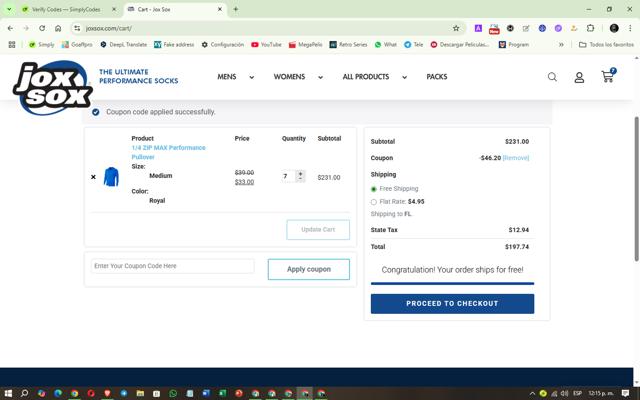The image size is (640, 400).
Task: Open the shopping cart icon in header
Action: tap(608, 76)
